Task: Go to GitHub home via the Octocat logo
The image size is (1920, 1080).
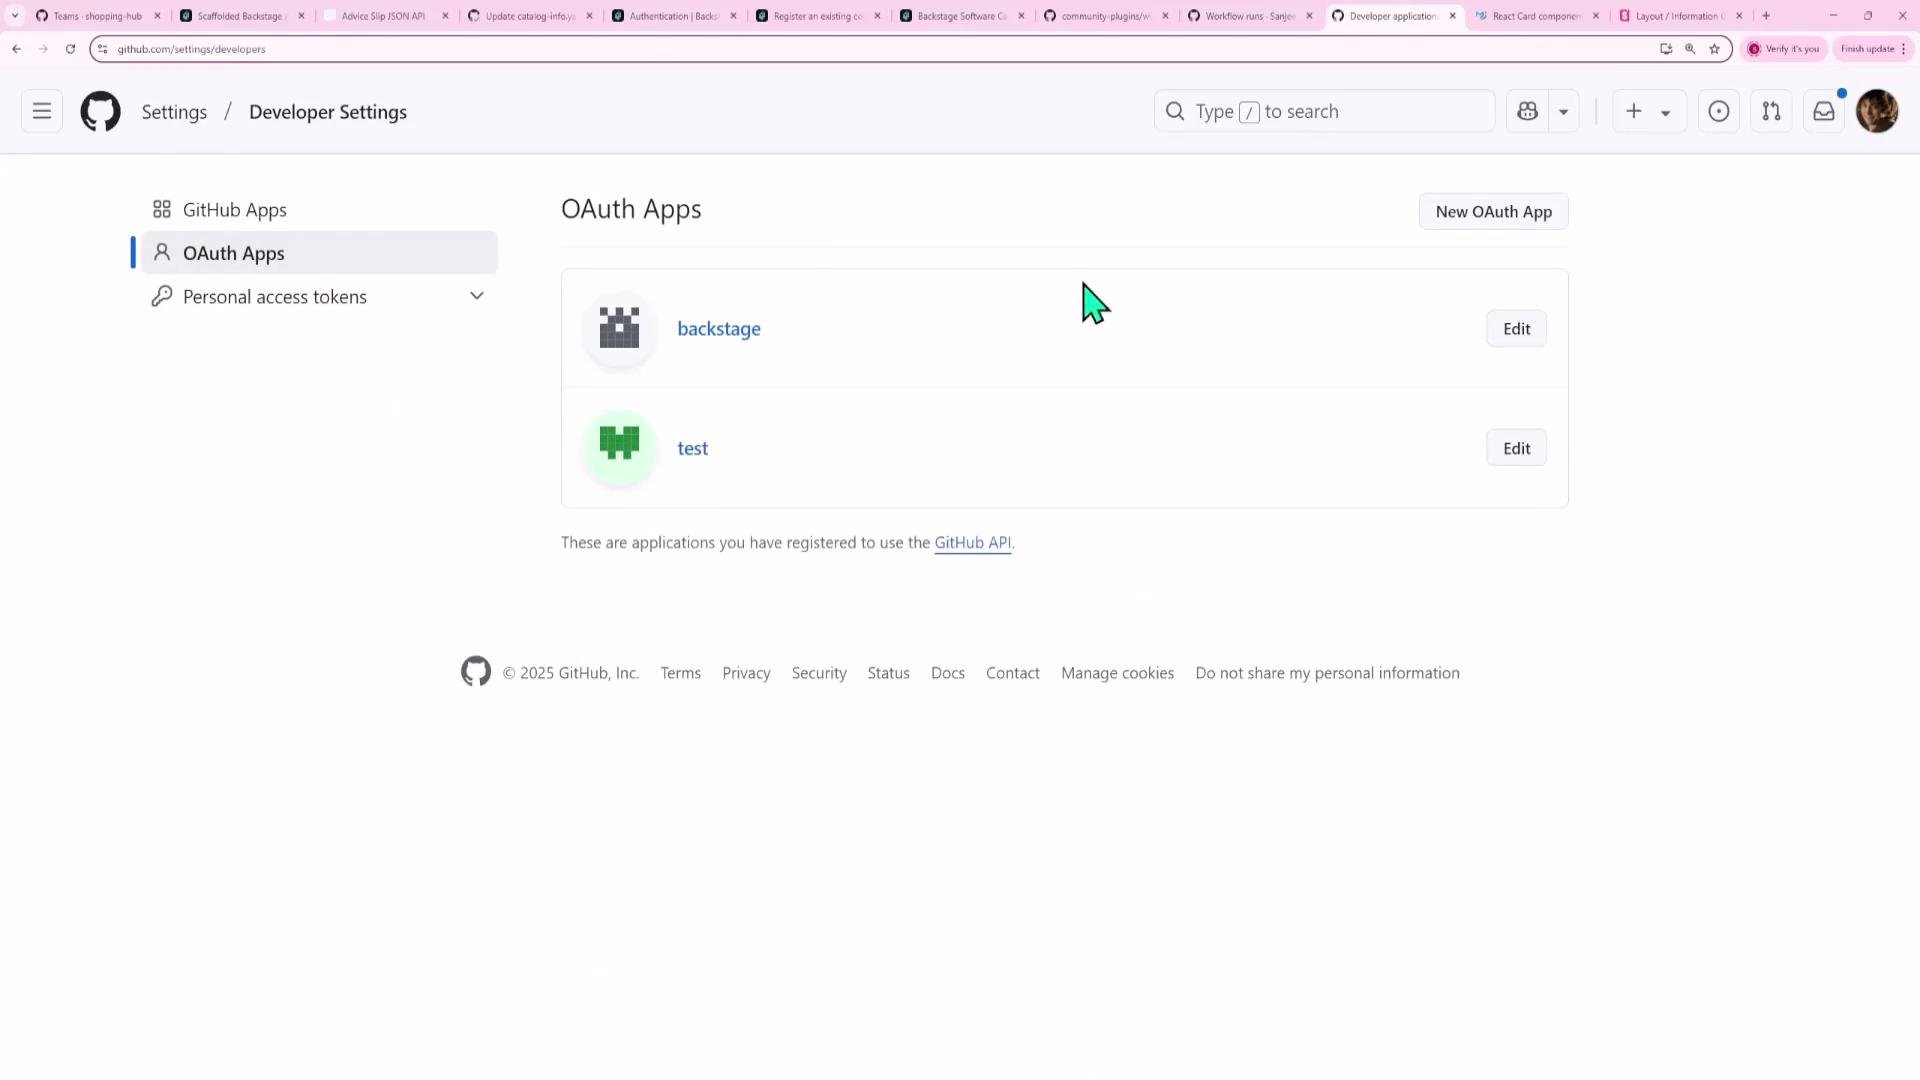Action: 100,111
